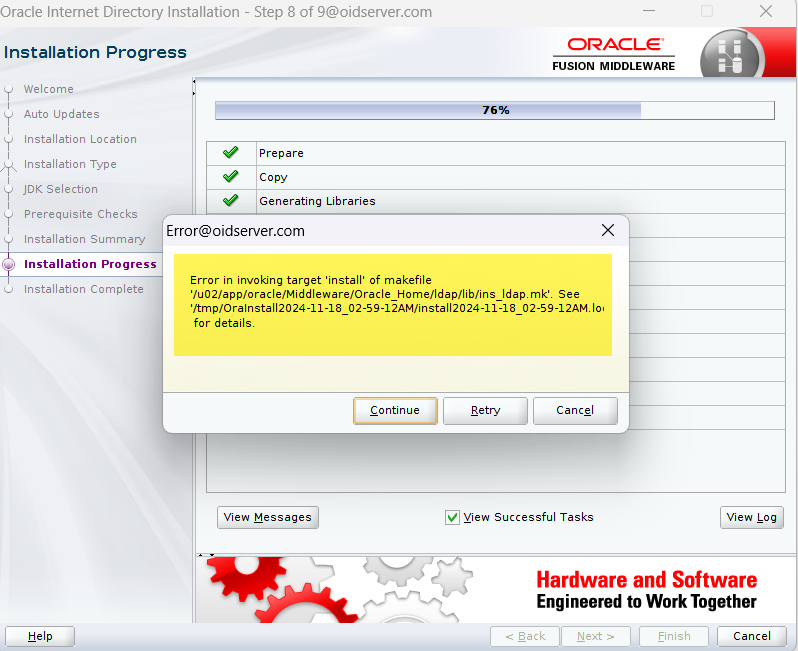
Task: Close the Error@oidserver.com dialog with X
Action: 607,230
